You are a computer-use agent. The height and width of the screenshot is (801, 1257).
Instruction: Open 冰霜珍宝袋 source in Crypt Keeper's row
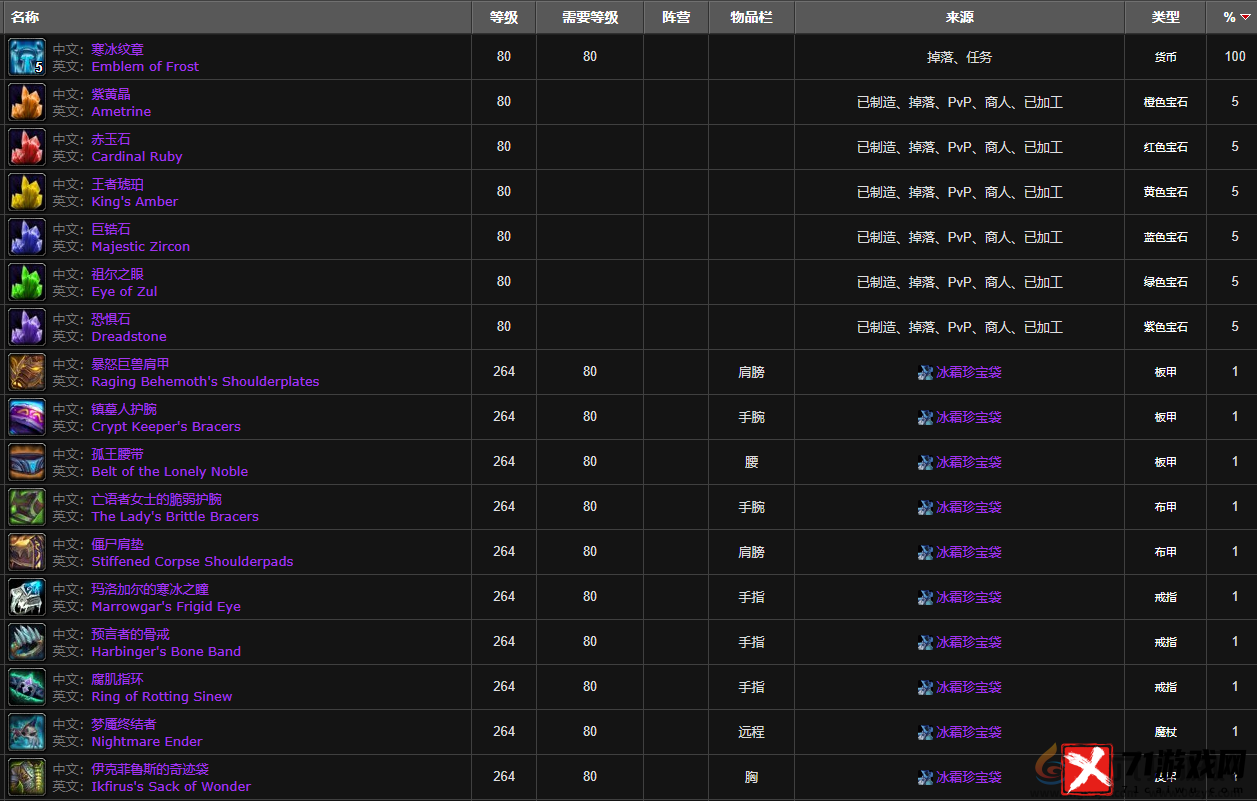pos(969,417)
